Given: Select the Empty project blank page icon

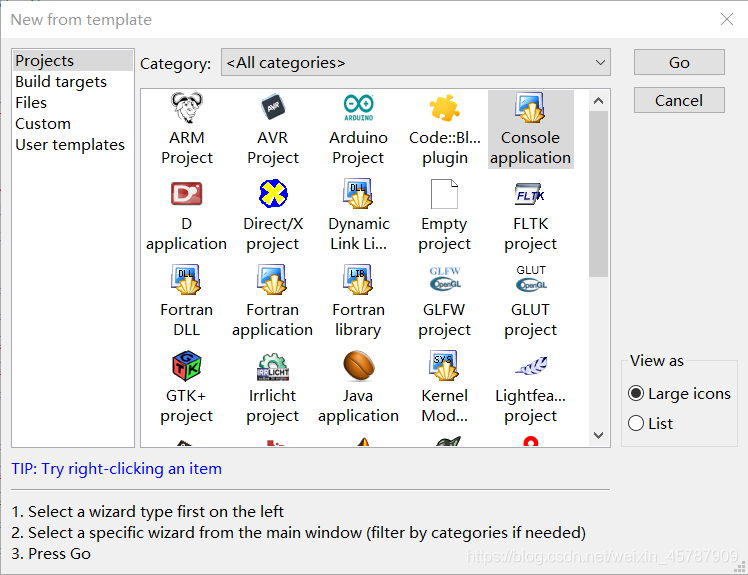Looking at the screenshot, I should (445, 194).
